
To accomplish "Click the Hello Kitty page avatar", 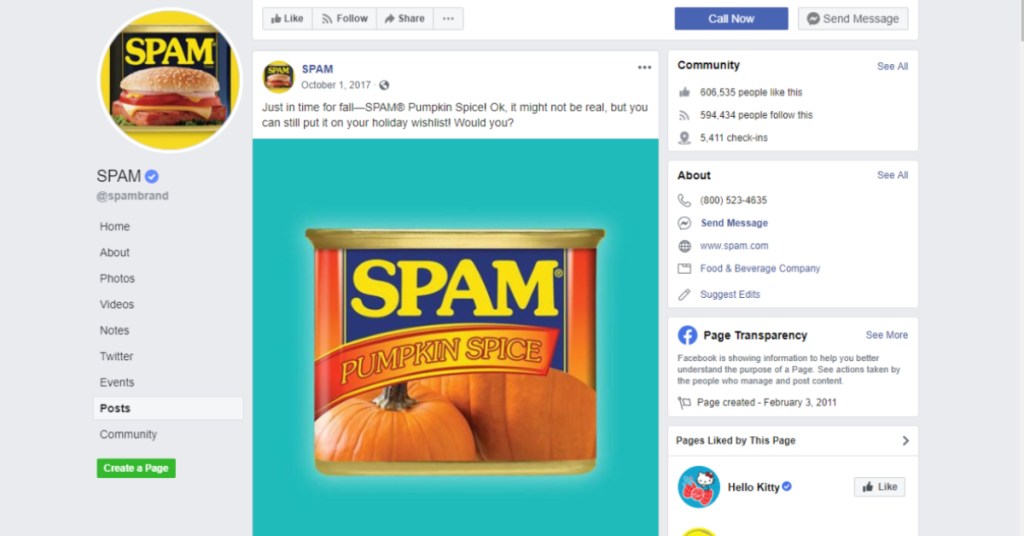I will click(x=698, y=487).
